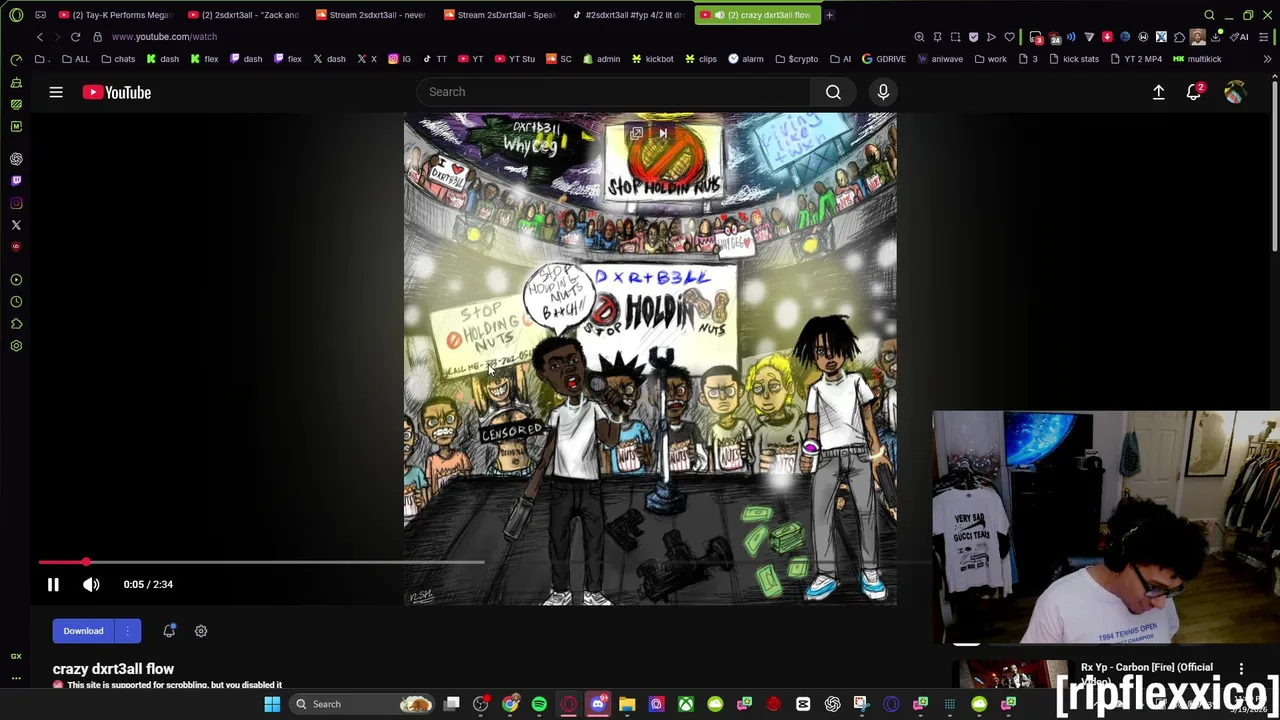
Task: Open the GX Control sidebar button
Action: pos(16,656)
